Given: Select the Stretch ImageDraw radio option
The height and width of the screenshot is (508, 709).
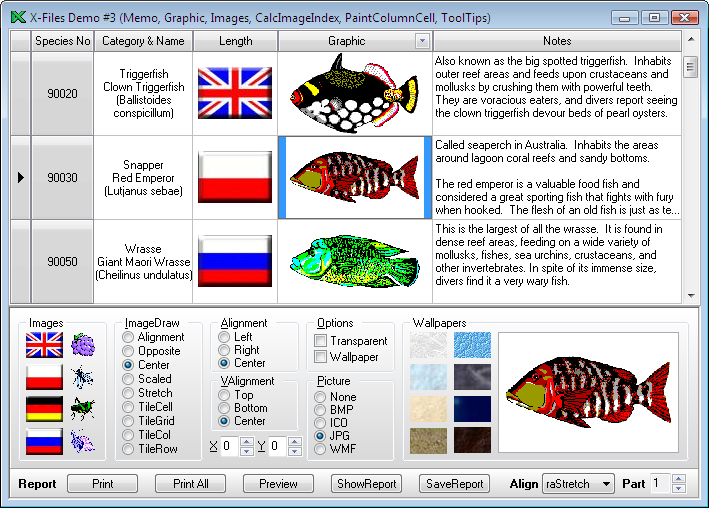Looking at the screenshot, I should [127, 393].
